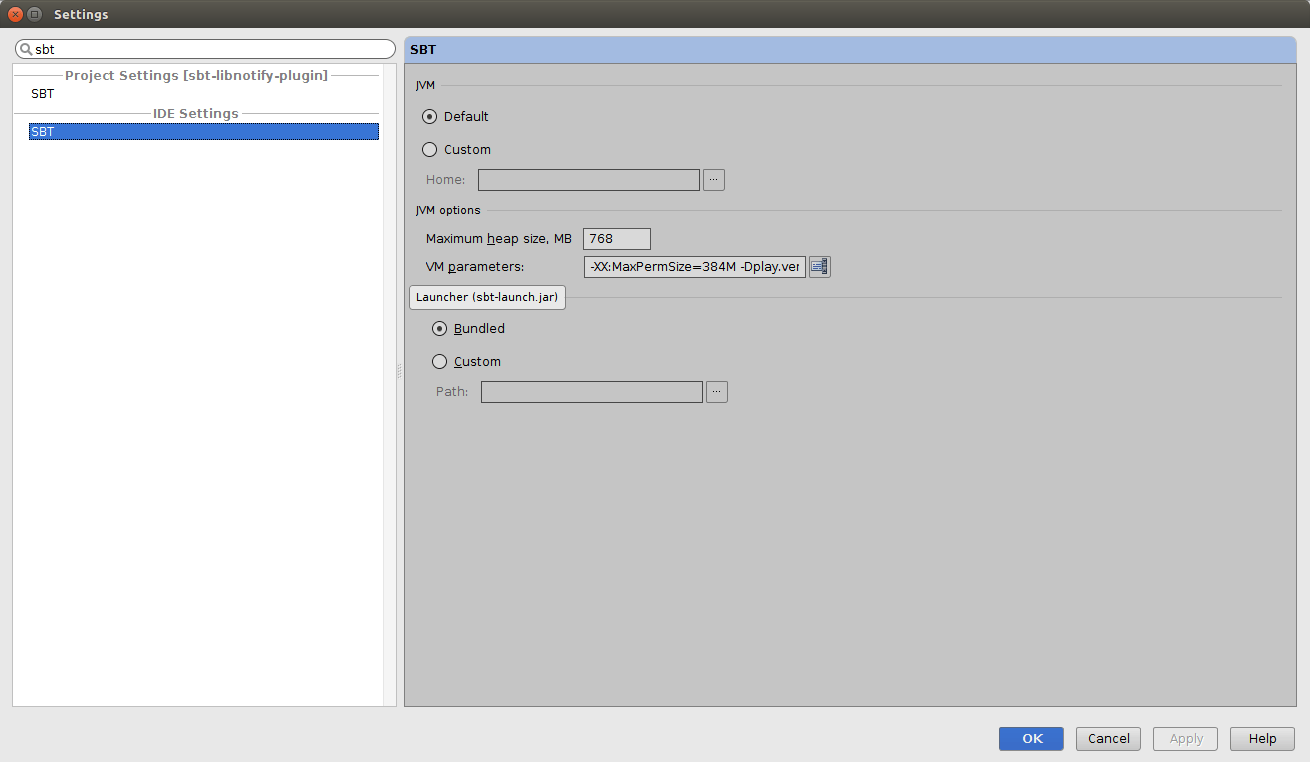
Task: Click the Launcher (sbt-launch.jar) label
Action: click(x=487, y=297)
